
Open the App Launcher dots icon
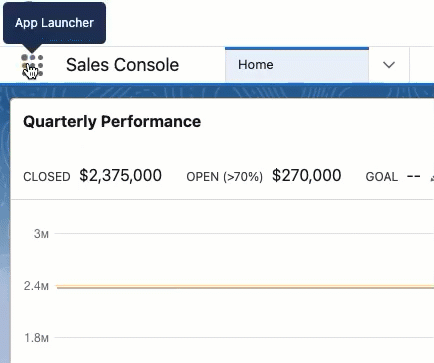tap(32, 65)
